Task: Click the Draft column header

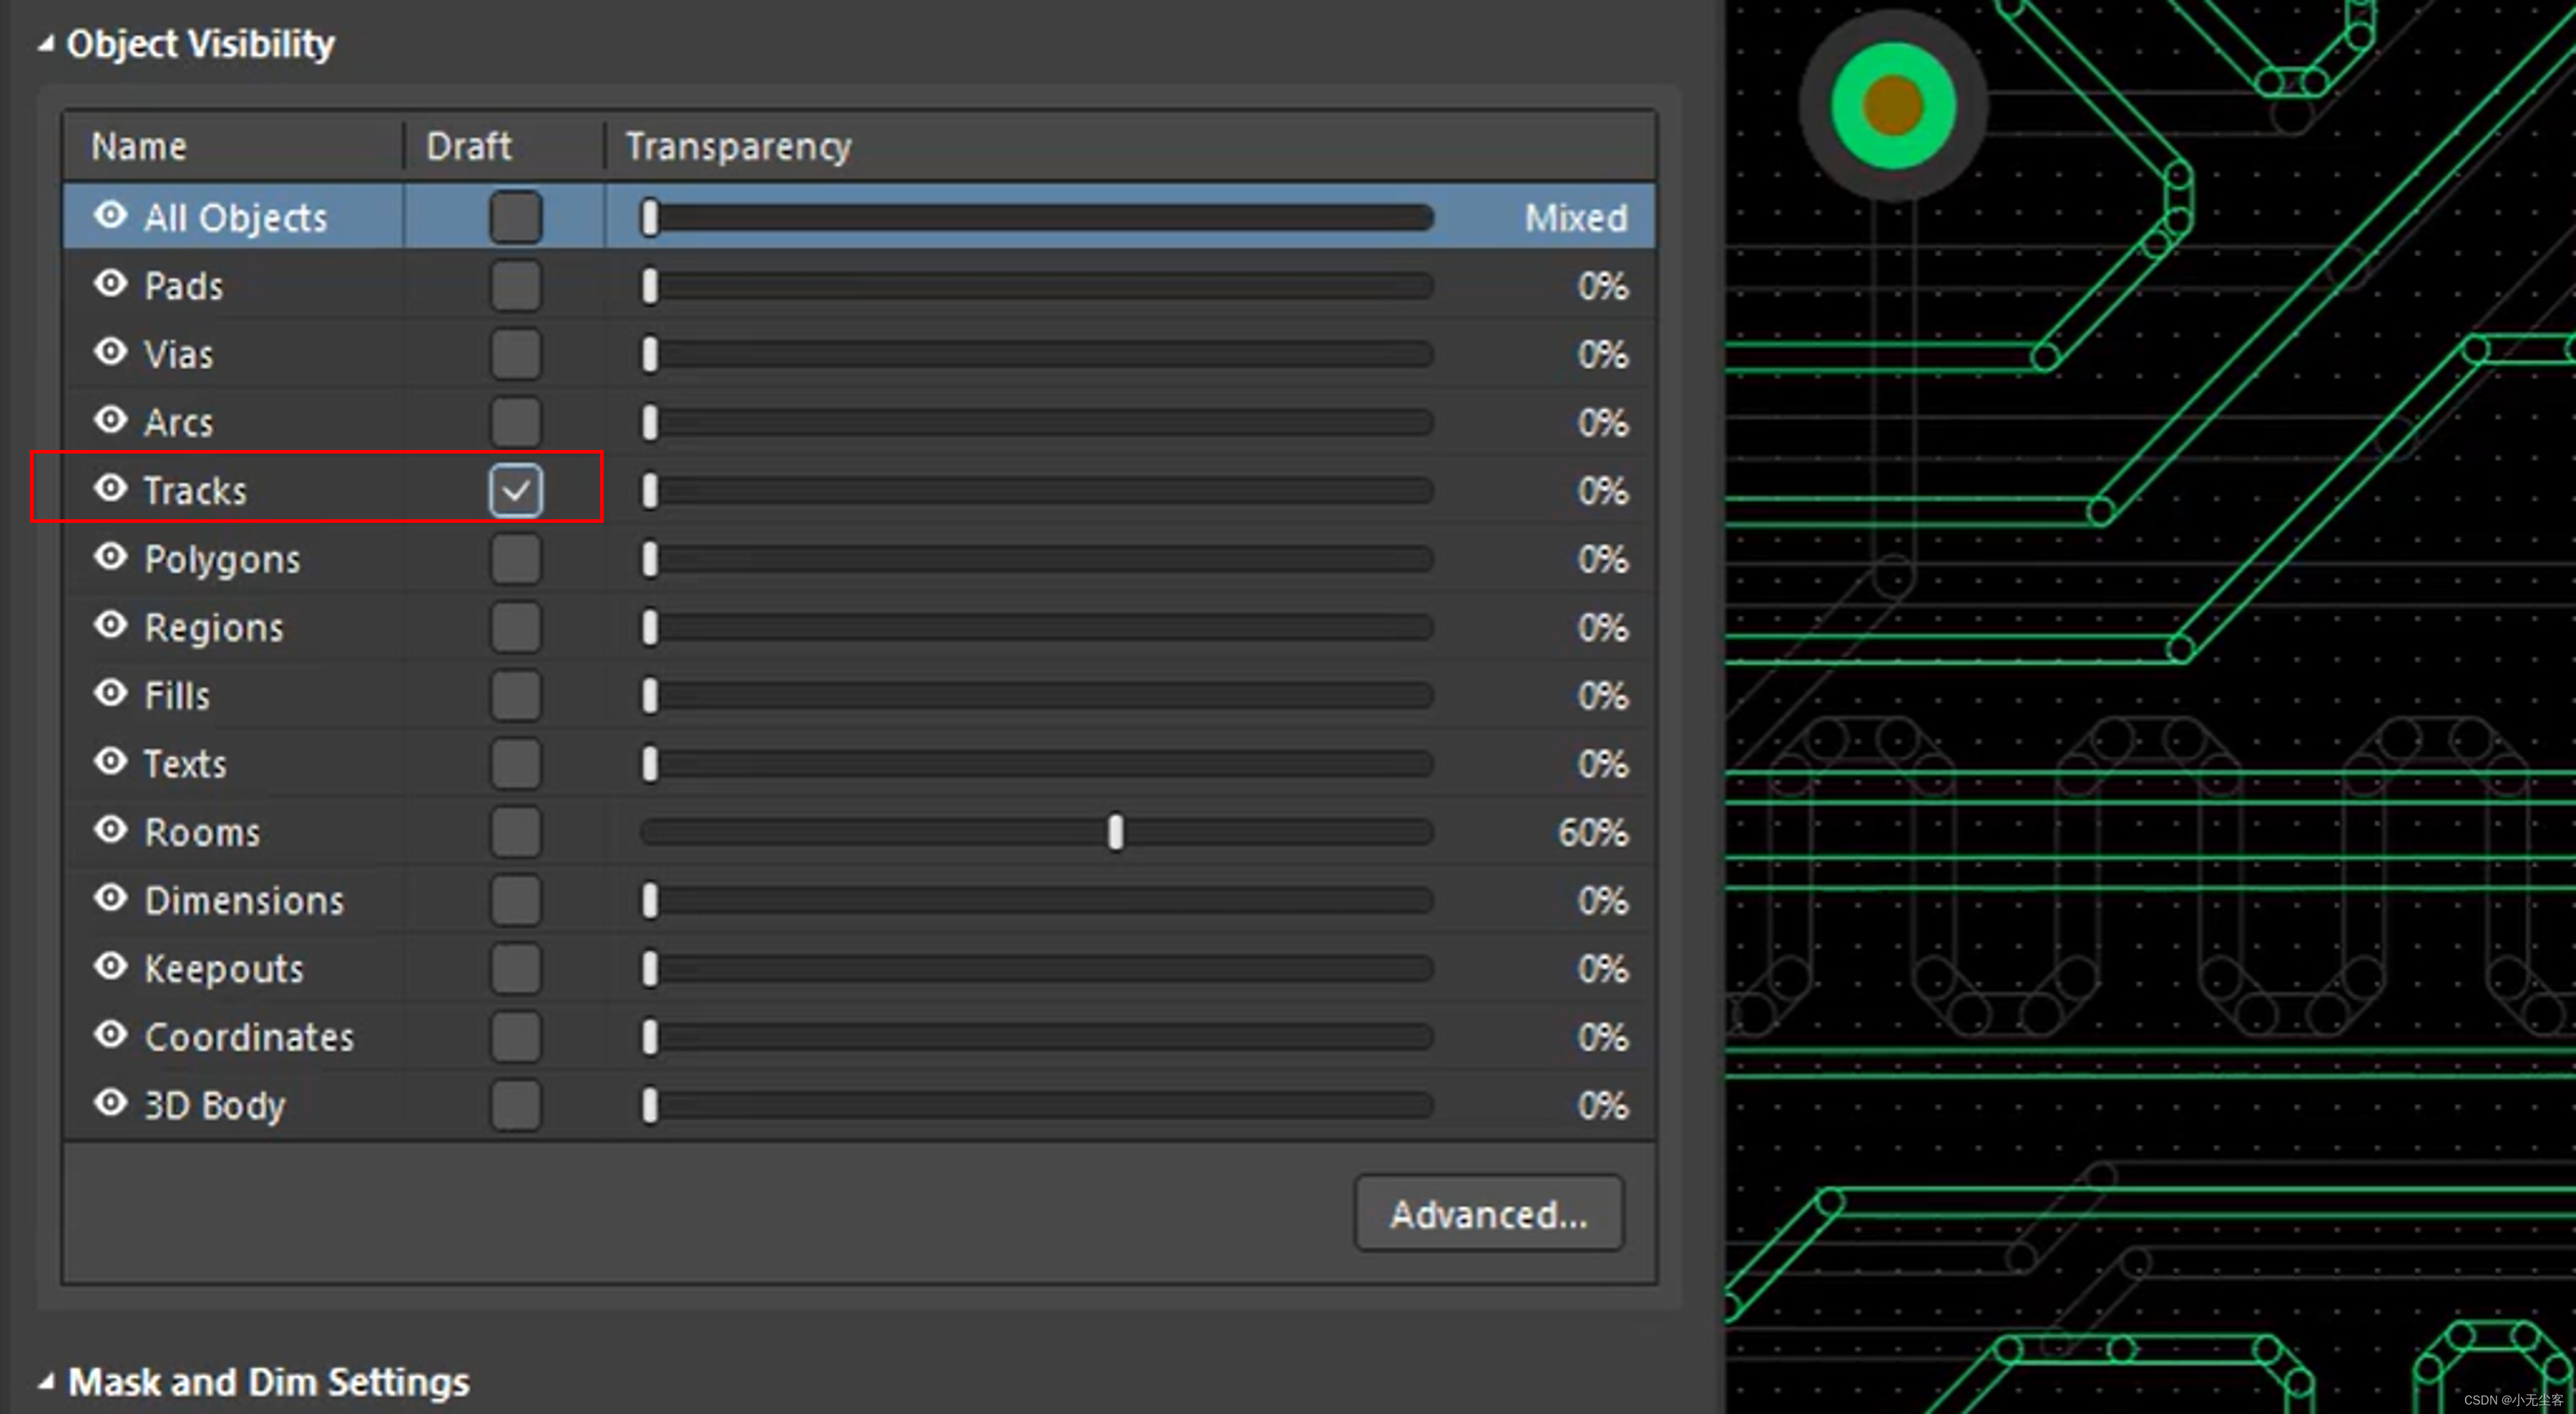Action: point(468,147)
